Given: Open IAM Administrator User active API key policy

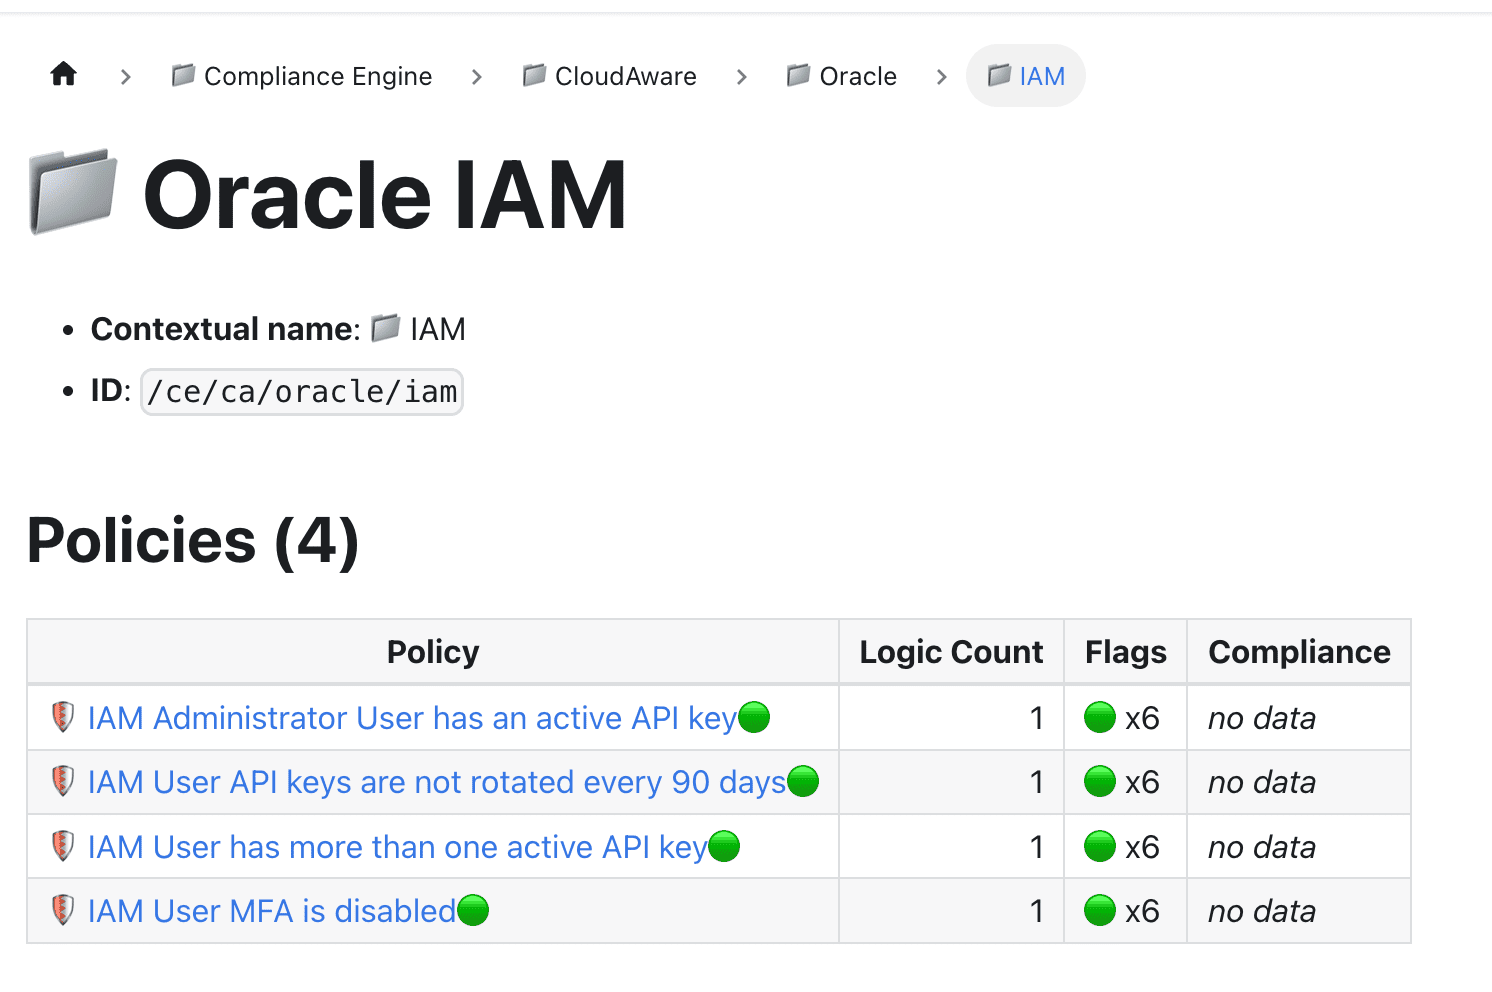Looking at the screenshot, I should pos(412,718).
